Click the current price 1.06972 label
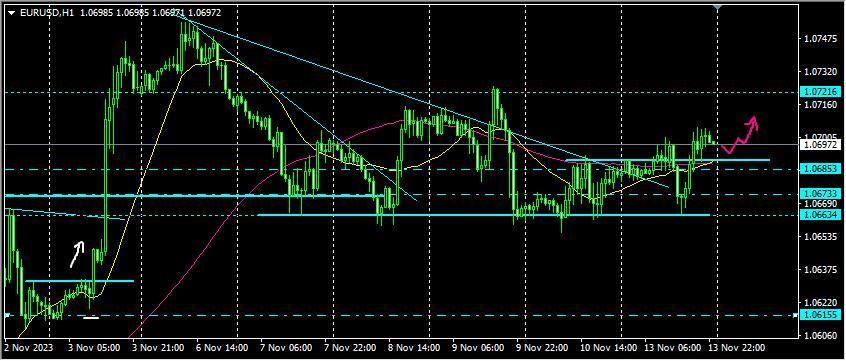The image size is (846, 361). coord(820,144)
